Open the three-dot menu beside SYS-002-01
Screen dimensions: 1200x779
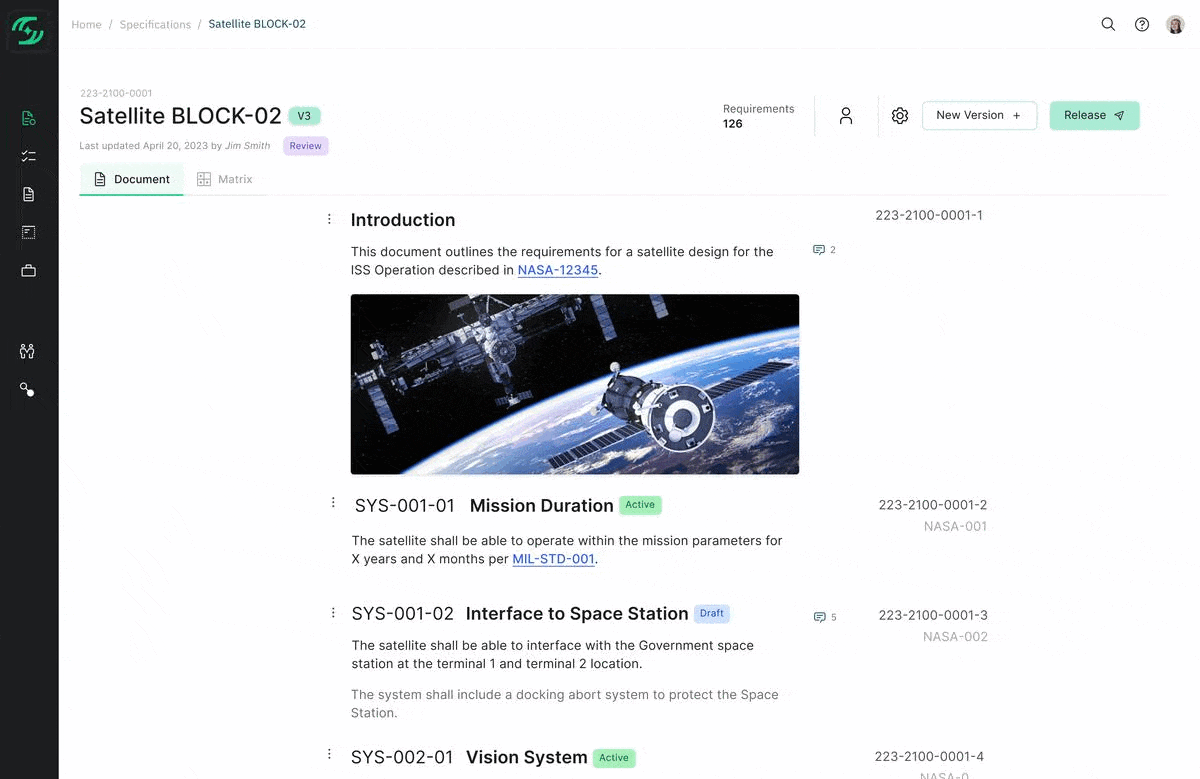330,755
